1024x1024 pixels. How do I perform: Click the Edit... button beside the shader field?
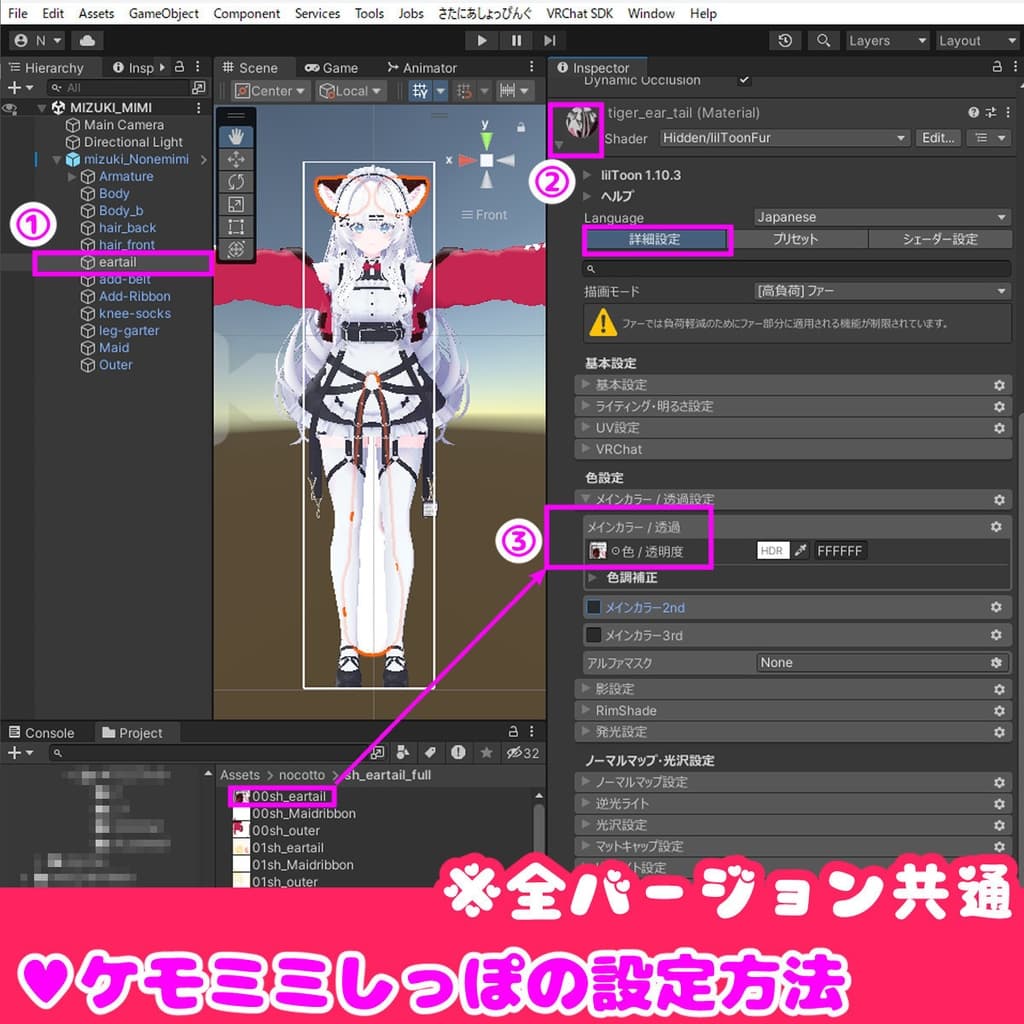(x=937, y=138)
